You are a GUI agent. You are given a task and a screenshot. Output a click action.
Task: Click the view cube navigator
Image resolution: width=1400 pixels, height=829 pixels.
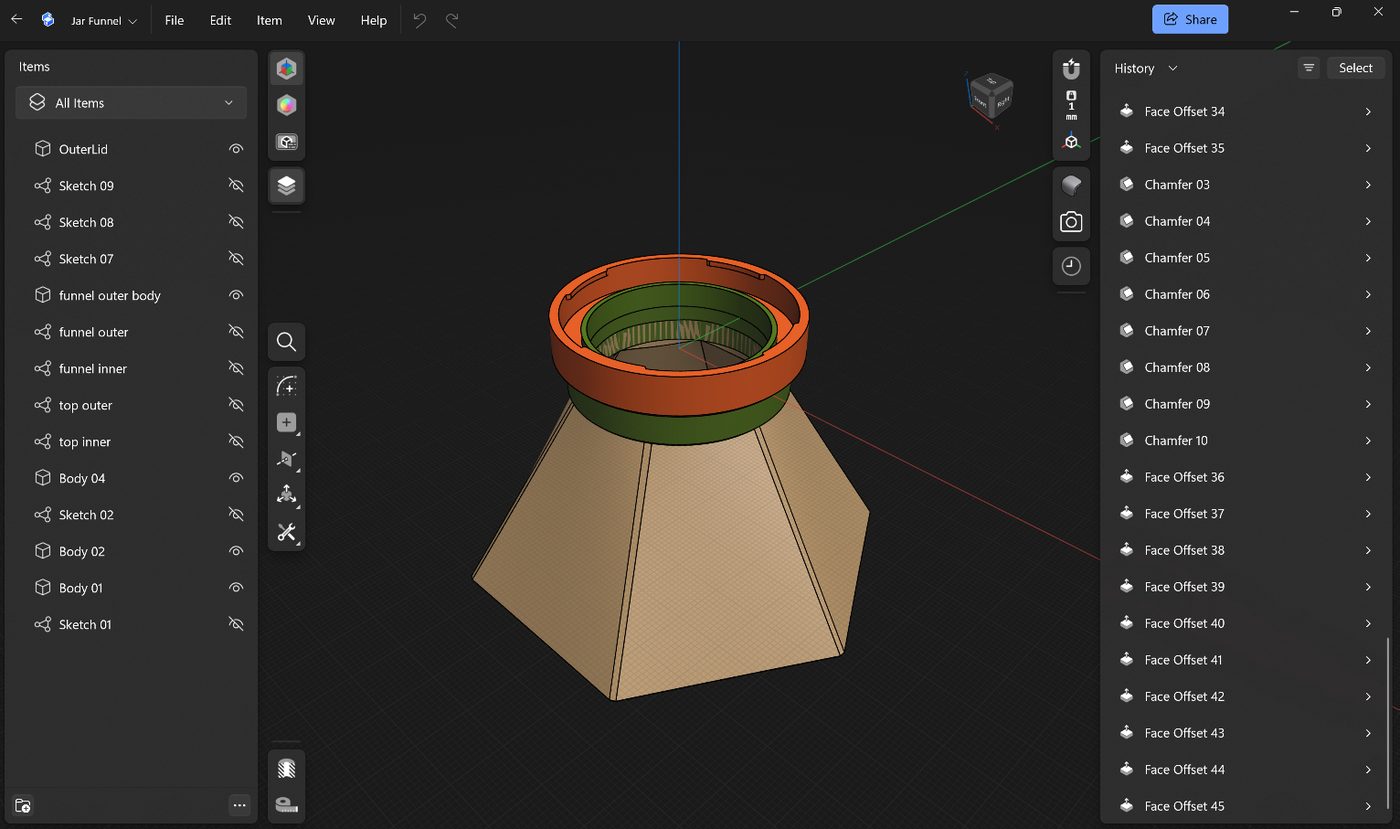pyautogui.click(x=991, y=95)
